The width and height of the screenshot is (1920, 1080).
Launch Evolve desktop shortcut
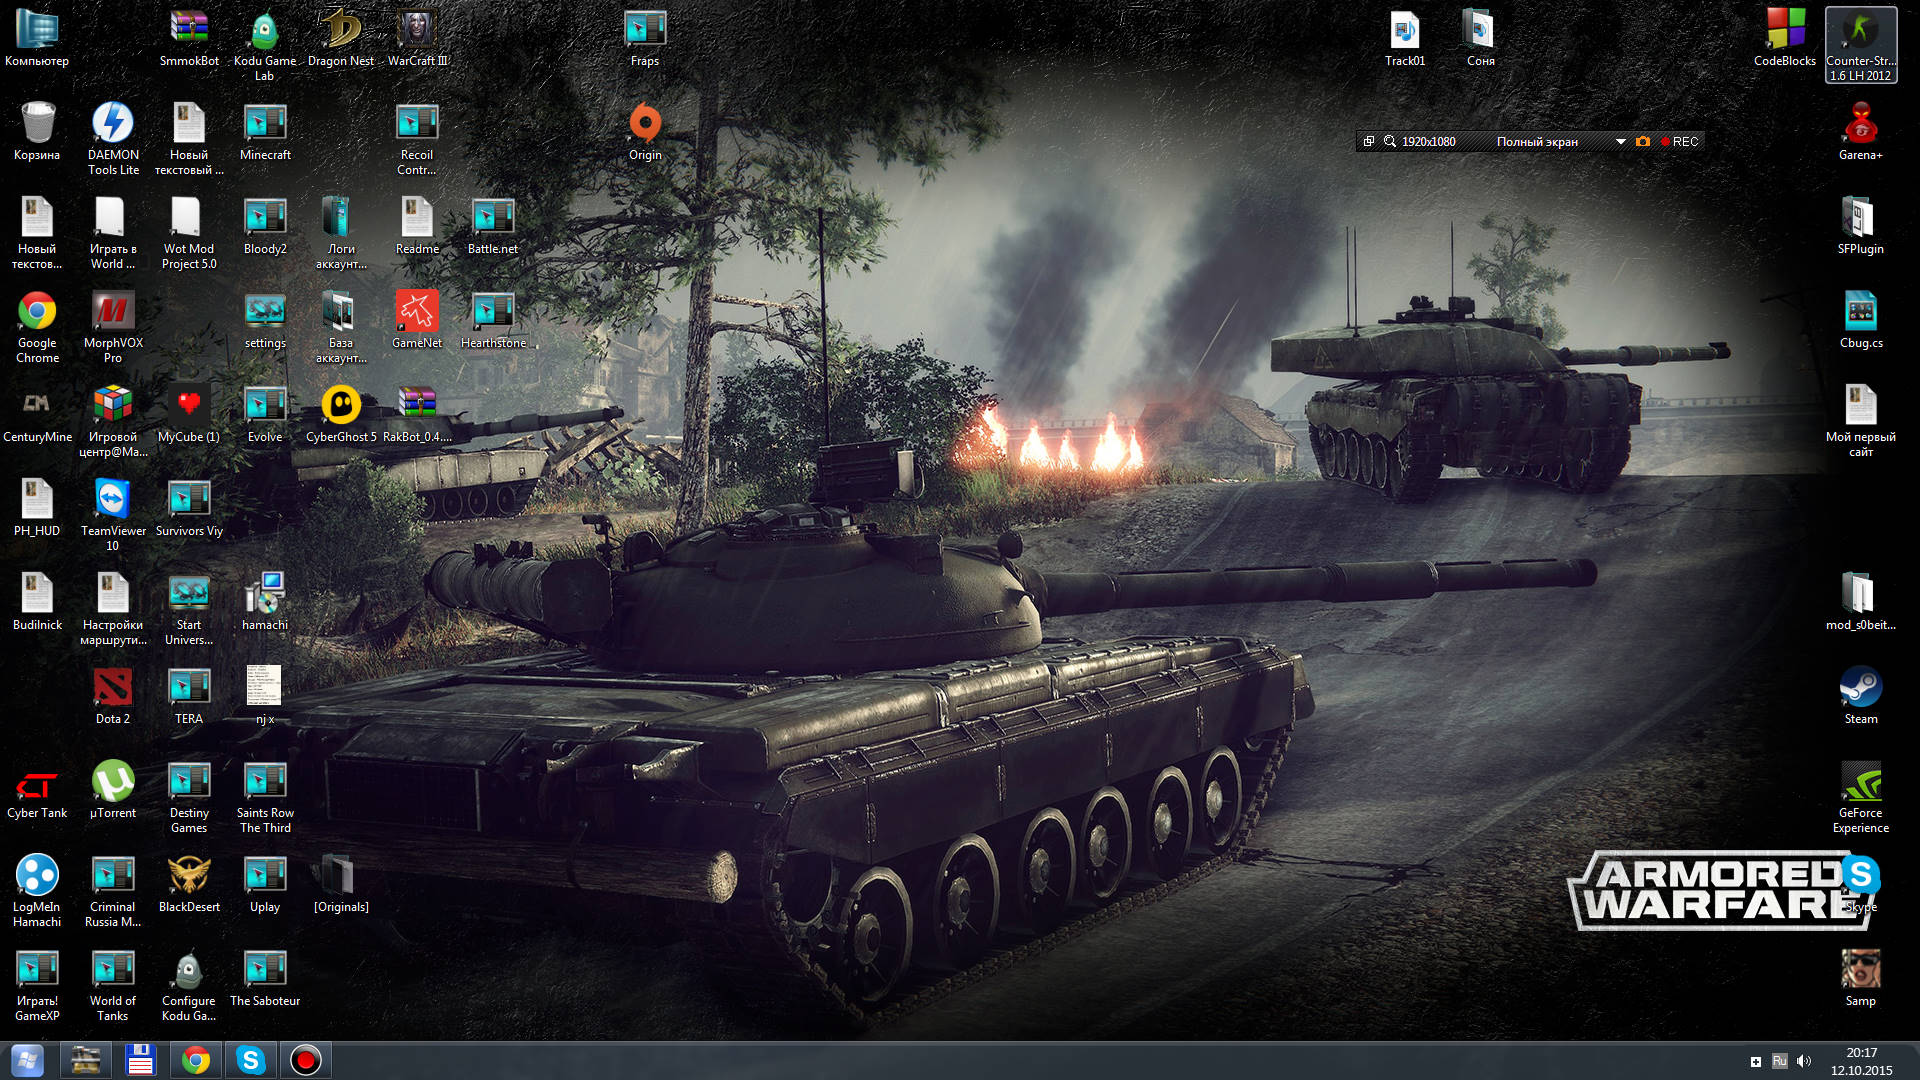[265, 414]
